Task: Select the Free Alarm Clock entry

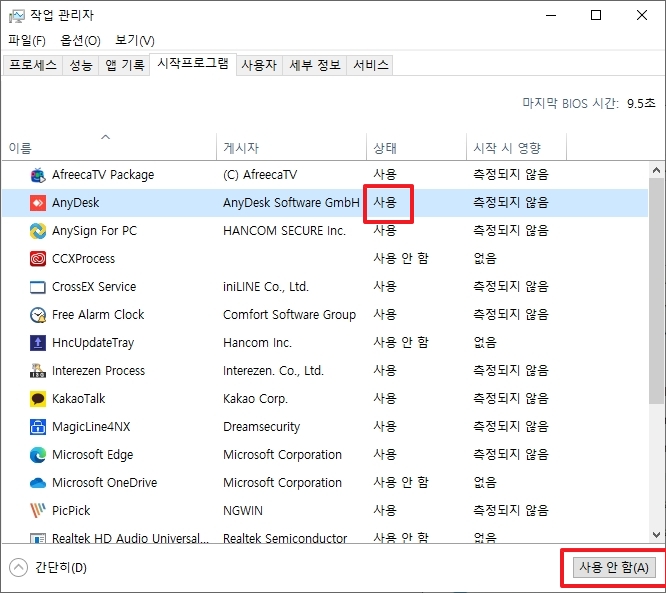Action: click(98, 315)
